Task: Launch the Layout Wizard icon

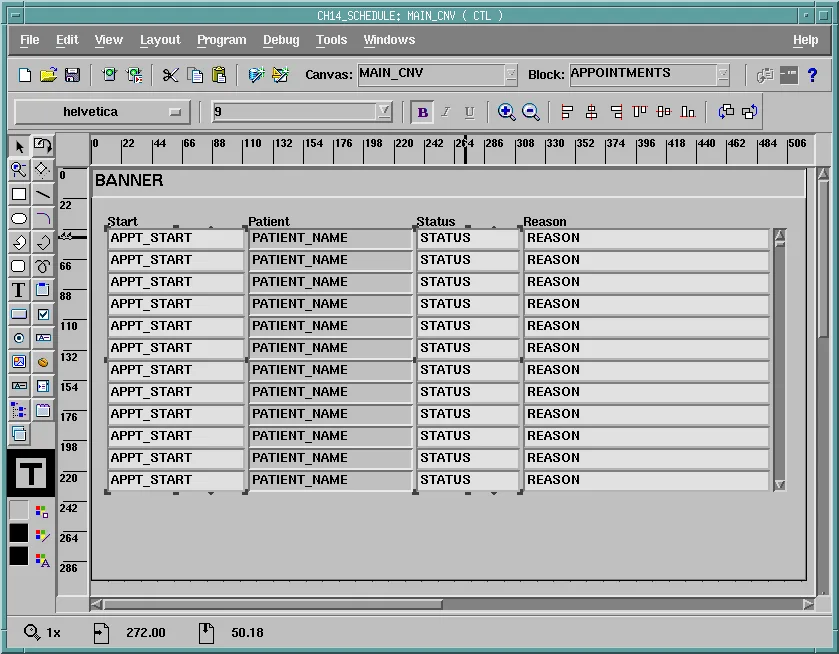Action: coord(280,74)
